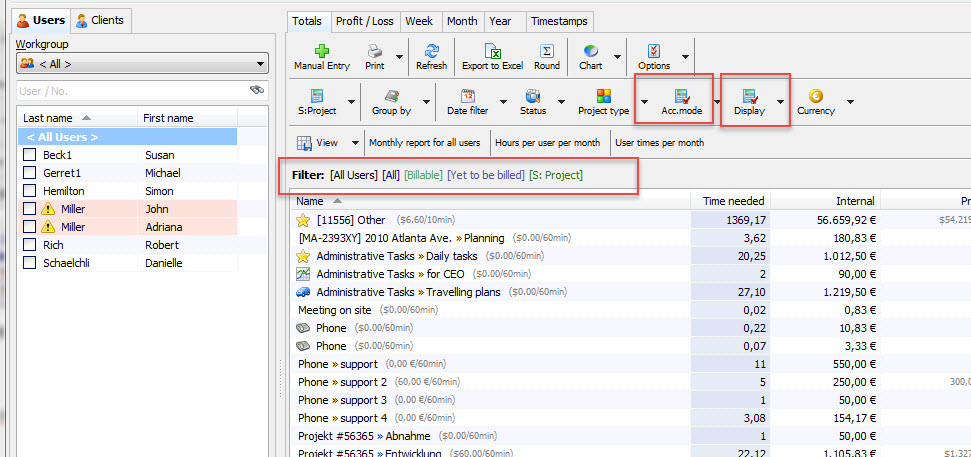
Task: Click the User / No. search field
Action: point(130,91)
